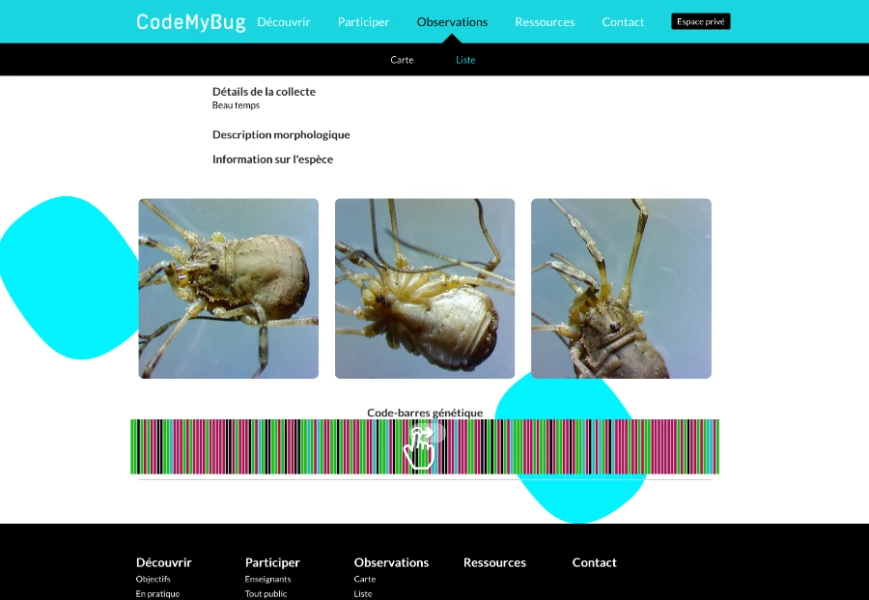Go to Ressources in the header
The image size is (869, 600).
[x=544, y=22]
